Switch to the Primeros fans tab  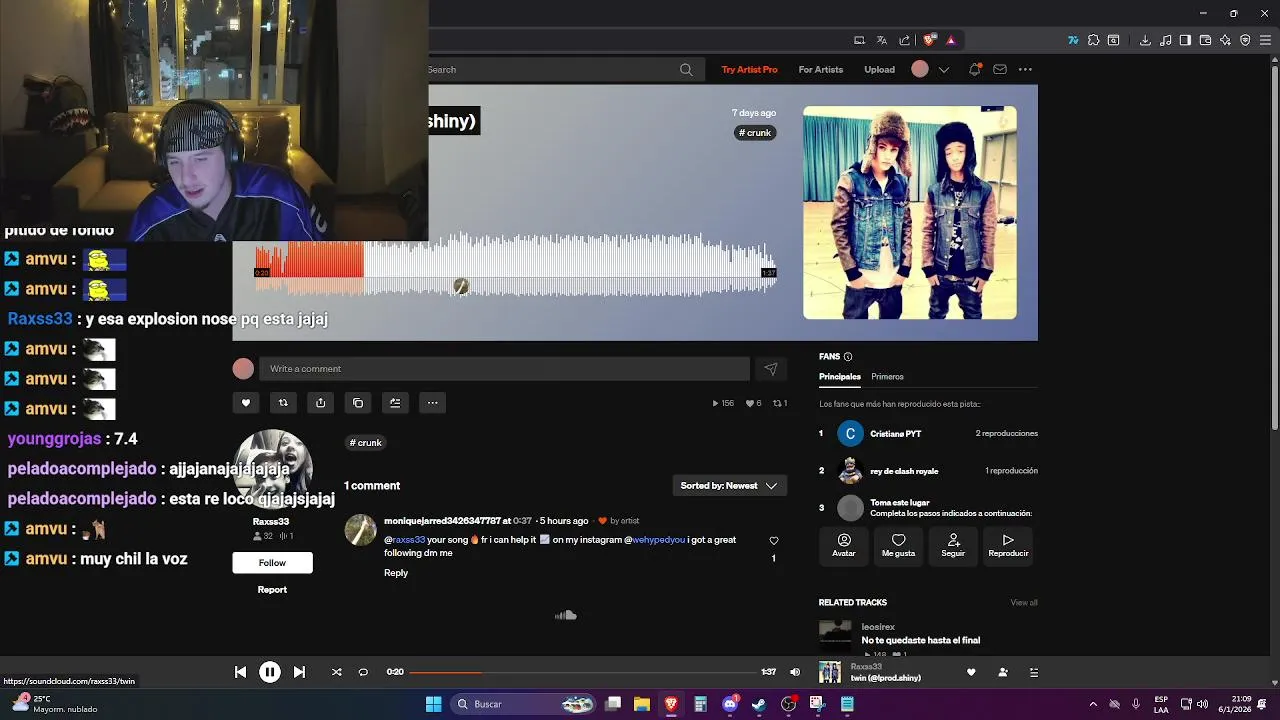click(887, 377)
